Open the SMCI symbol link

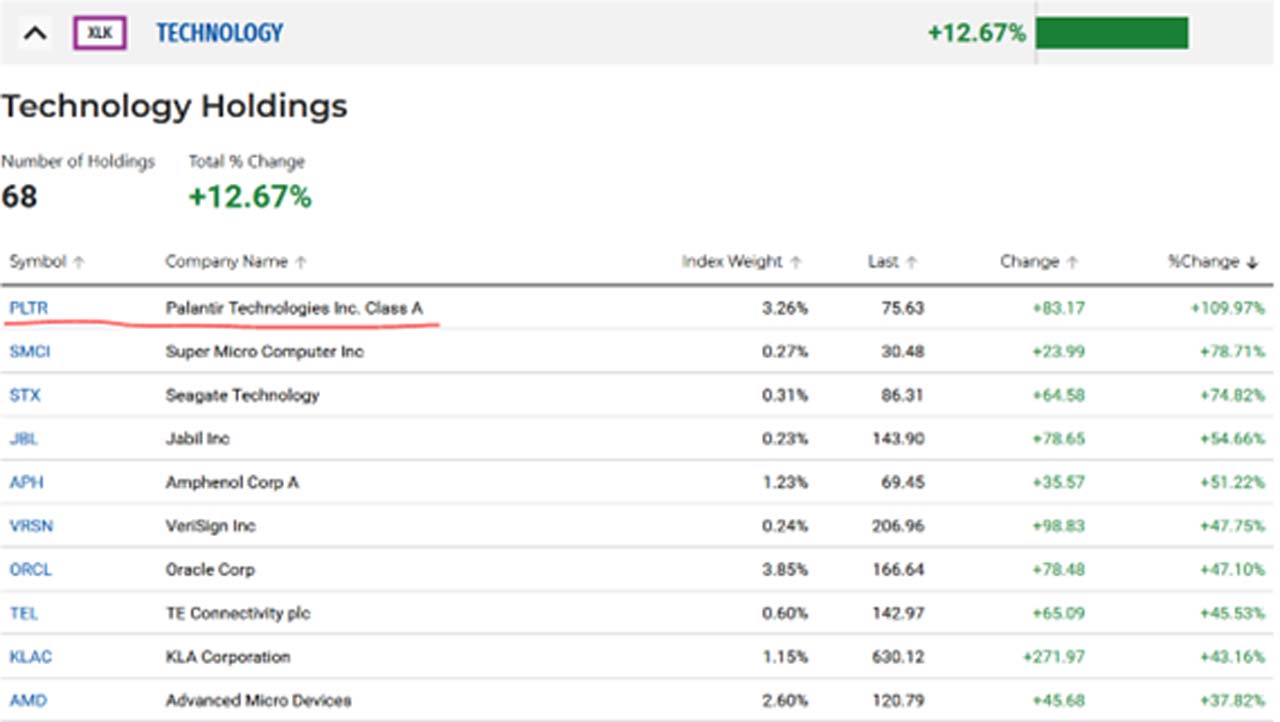(x=31, y=352)
